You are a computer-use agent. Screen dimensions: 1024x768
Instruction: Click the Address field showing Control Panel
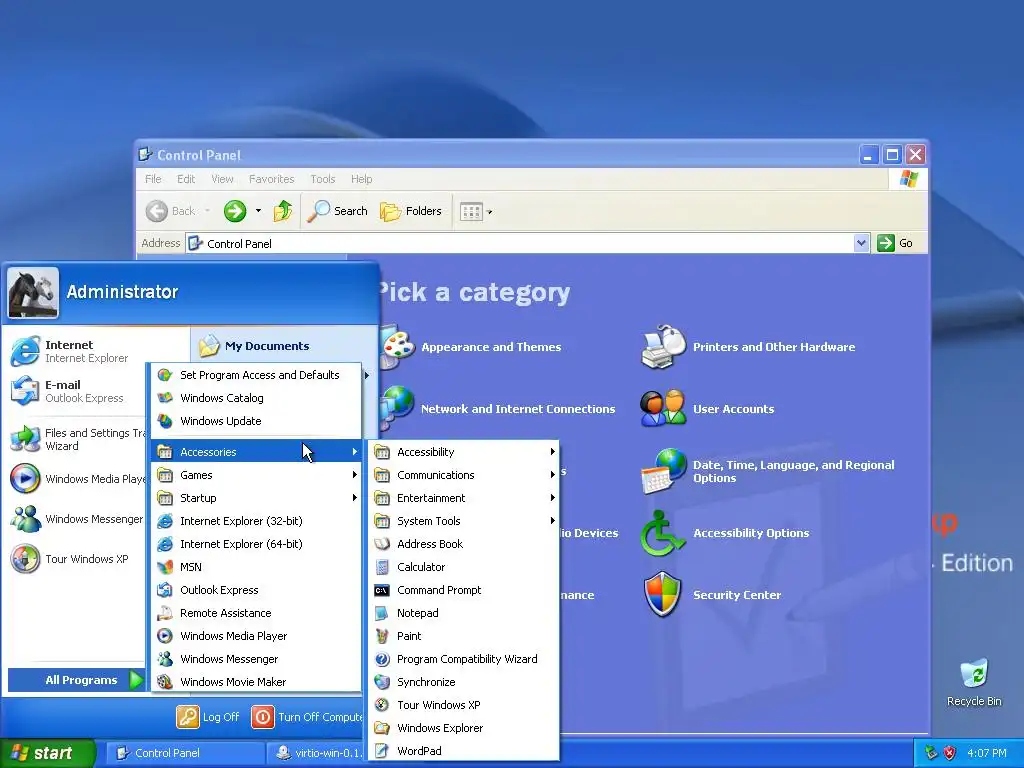tap(520, 243)
